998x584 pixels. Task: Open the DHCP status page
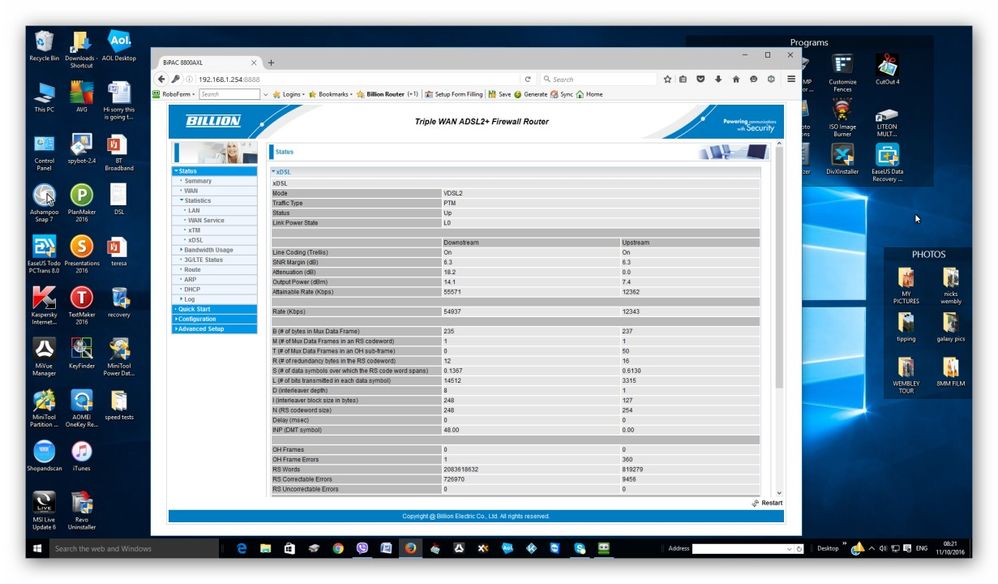[x=192, y=289]
